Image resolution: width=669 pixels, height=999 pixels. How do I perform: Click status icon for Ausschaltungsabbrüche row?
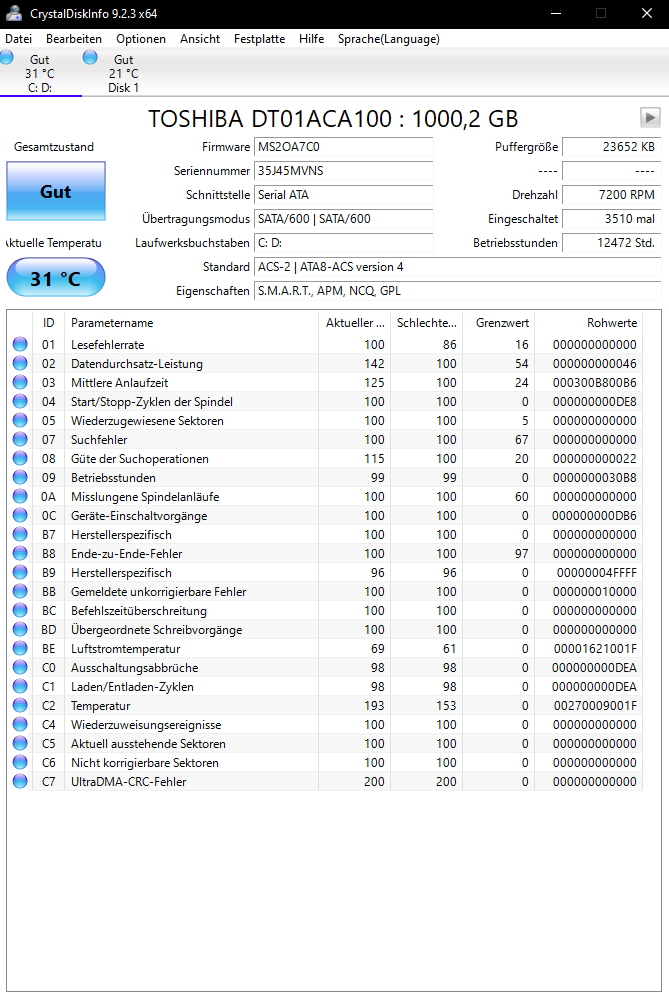pos(20,667)
